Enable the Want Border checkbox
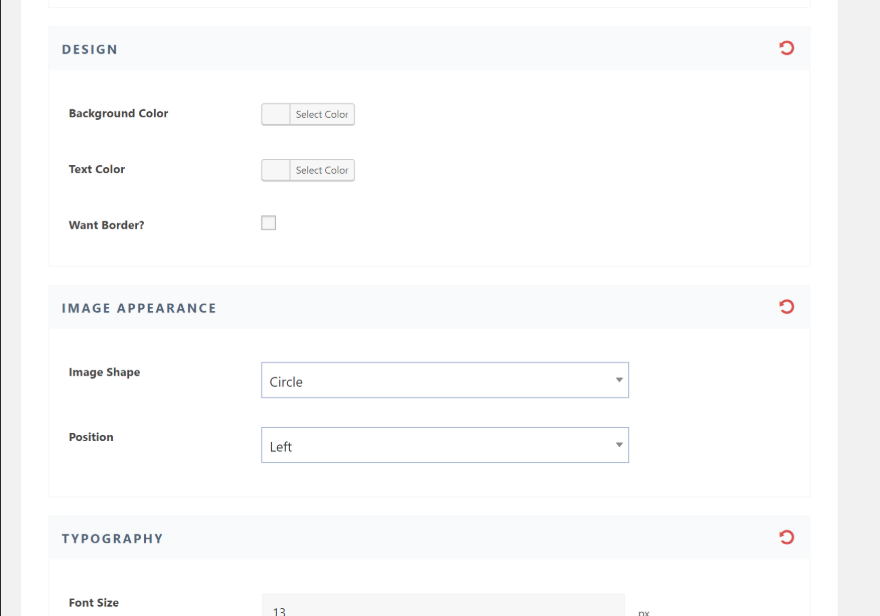Image resolution: width=880 pixels, height=616 pixels. click(268, 223)
